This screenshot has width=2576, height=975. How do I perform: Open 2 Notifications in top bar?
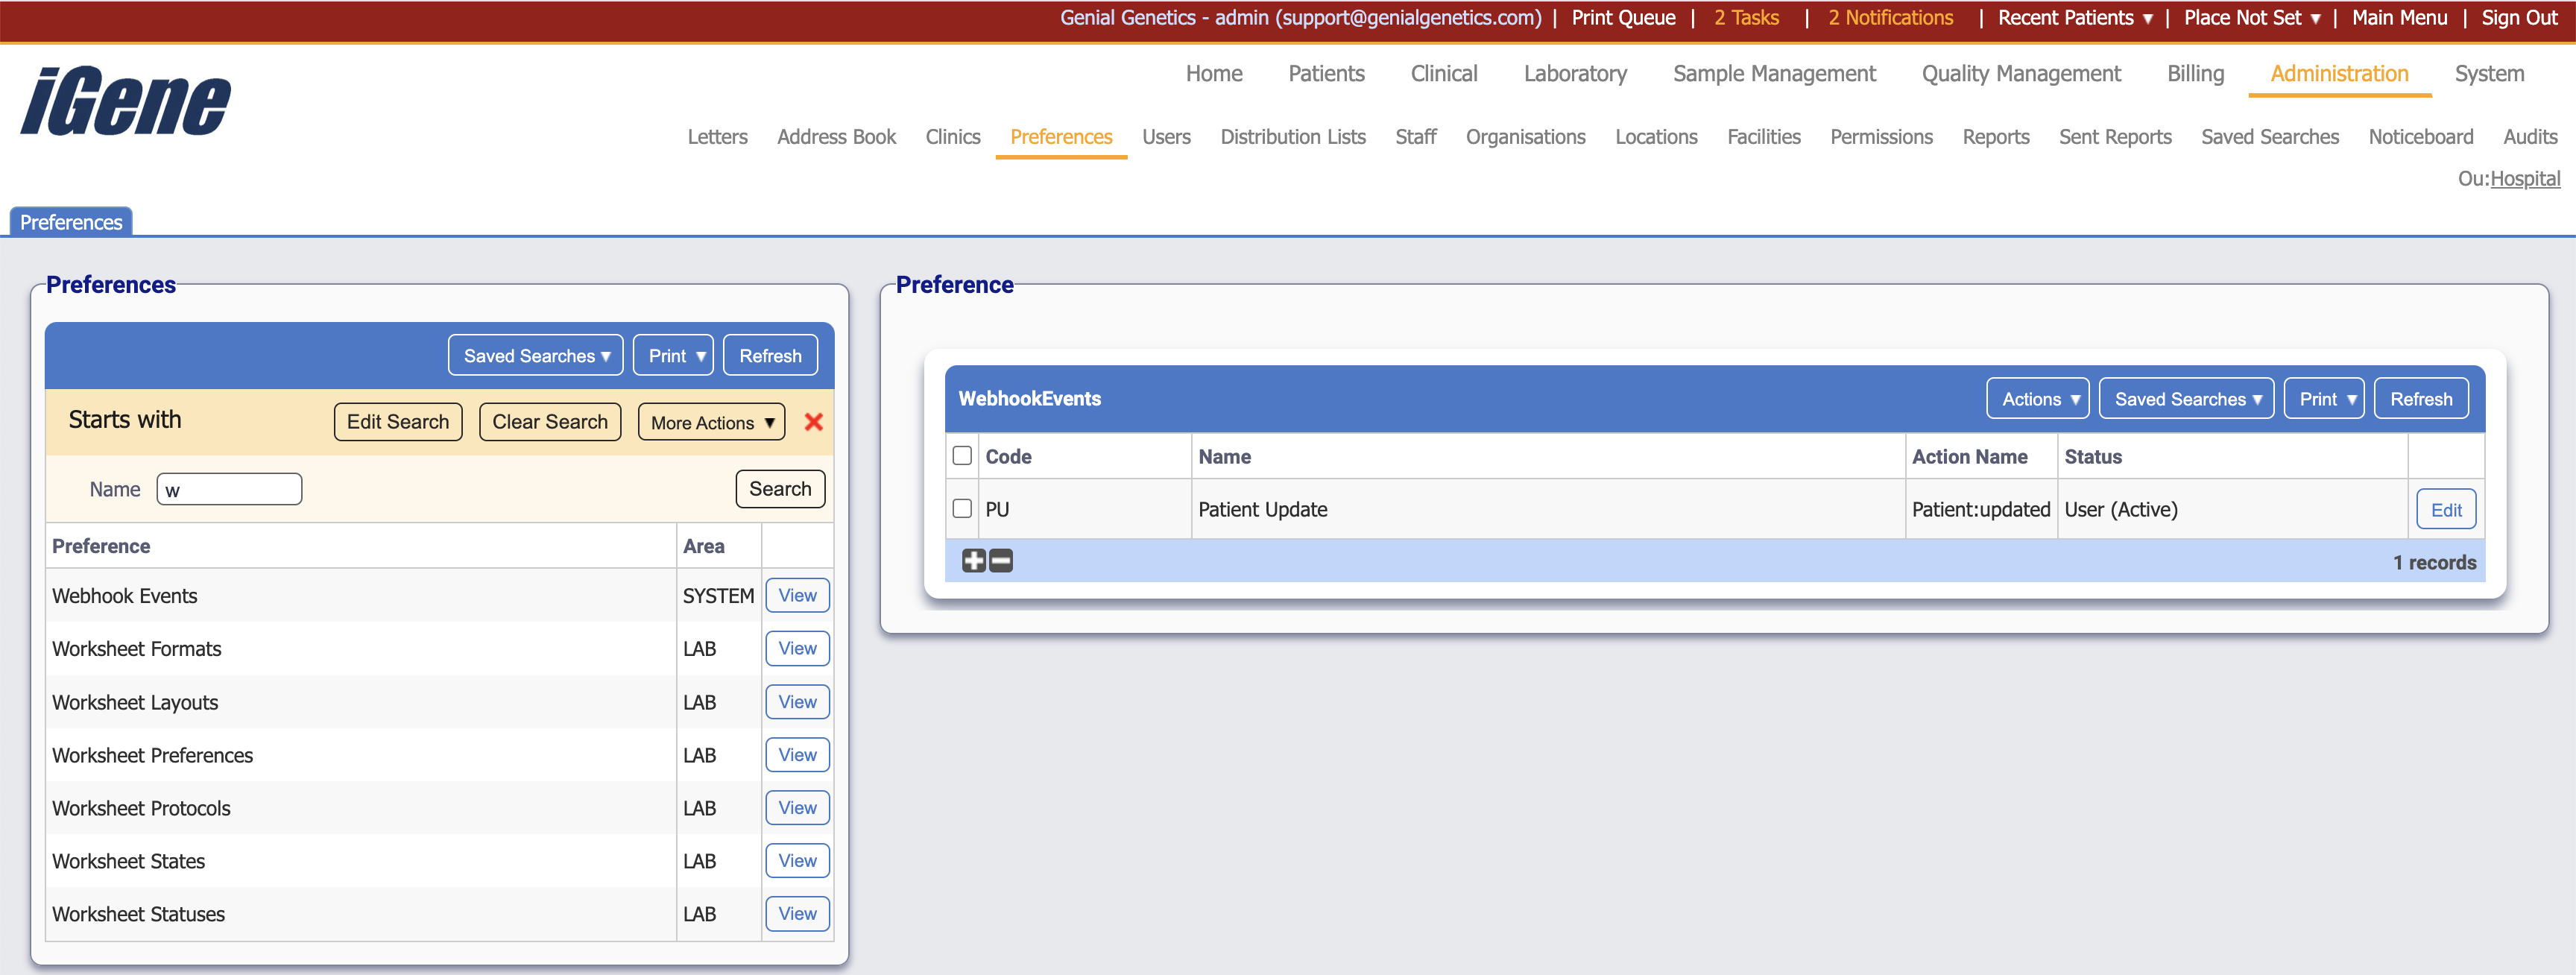click(x=1889, y=18)
